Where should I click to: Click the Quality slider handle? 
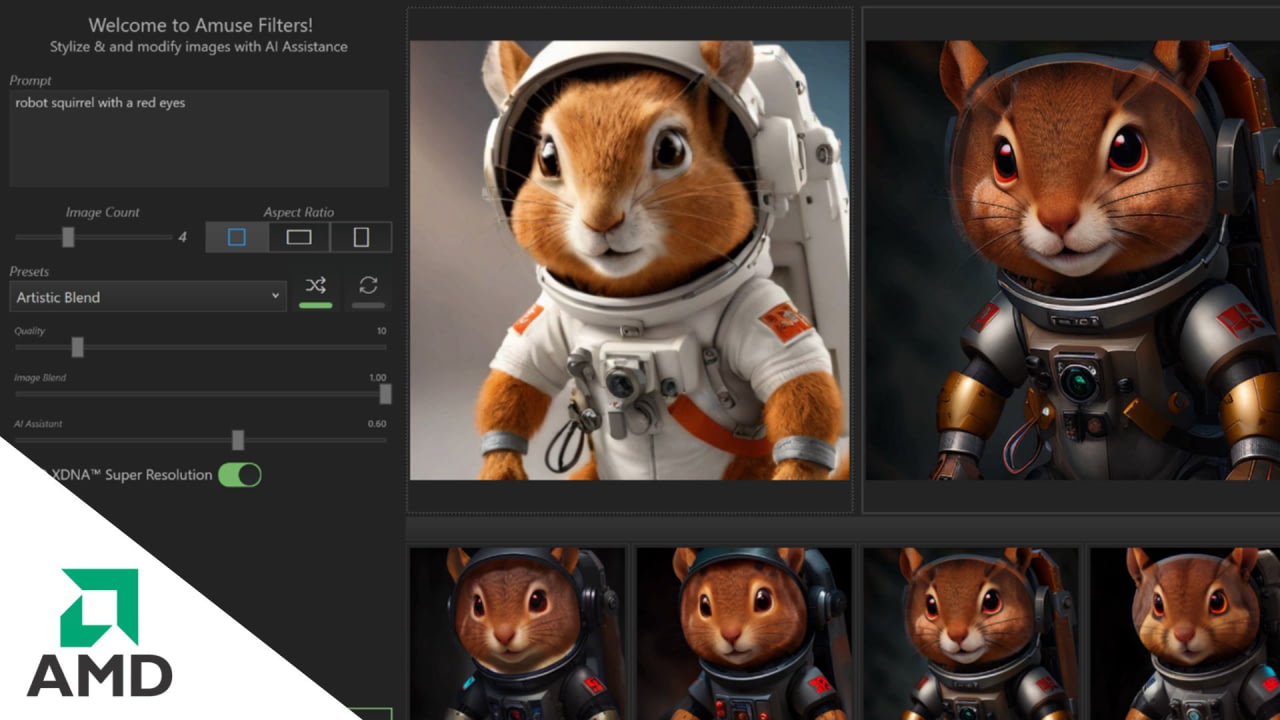click(x=77, y=347)
